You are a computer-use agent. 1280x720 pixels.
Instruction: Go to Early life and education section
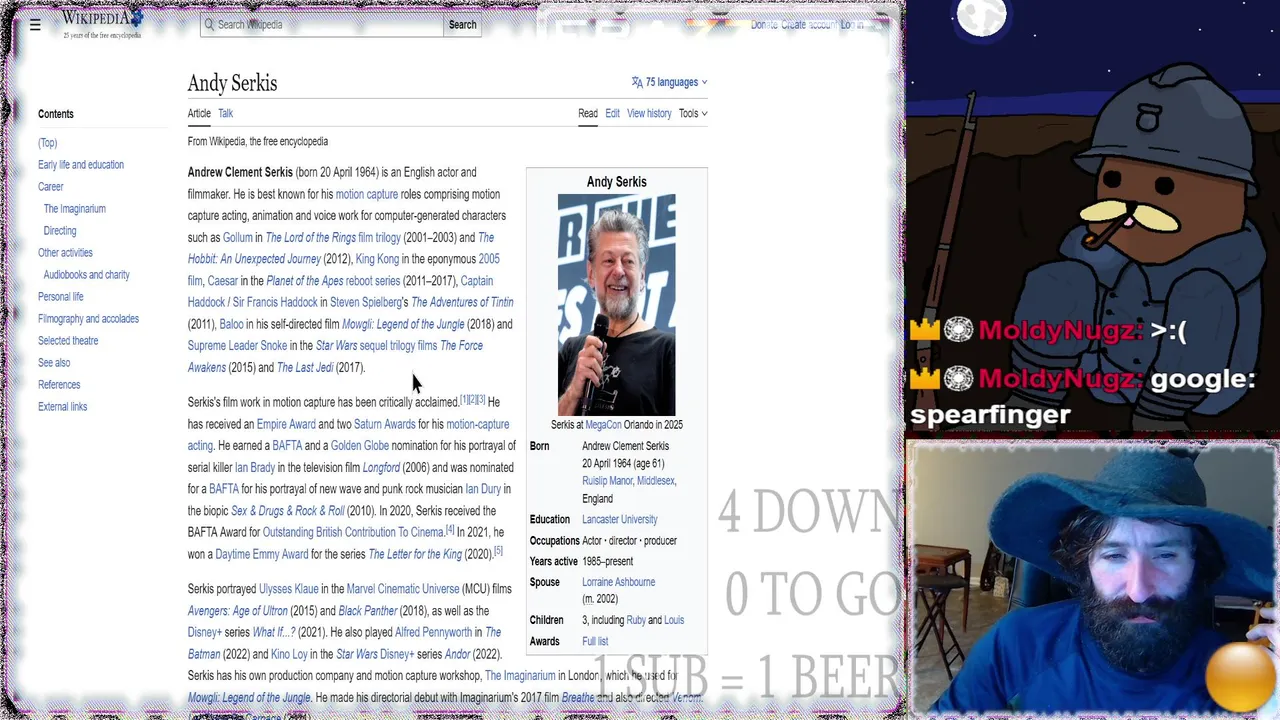point(81,165)
